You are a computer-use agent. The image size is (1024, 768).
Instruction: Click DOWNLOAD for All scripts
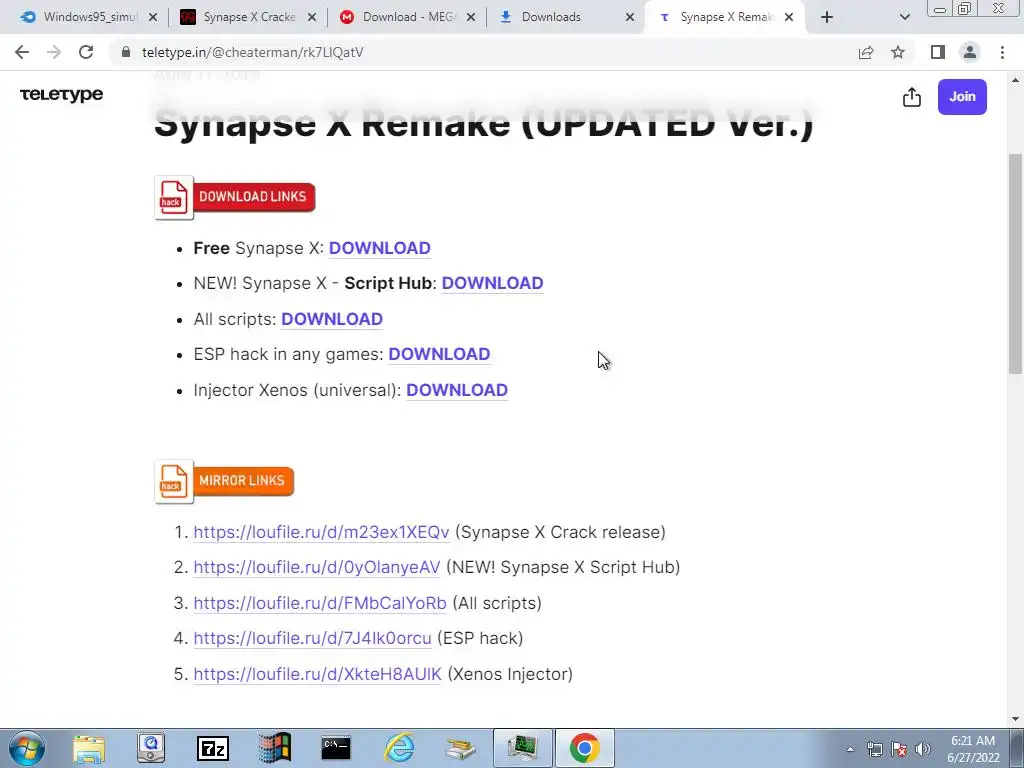tap(332, 319)
